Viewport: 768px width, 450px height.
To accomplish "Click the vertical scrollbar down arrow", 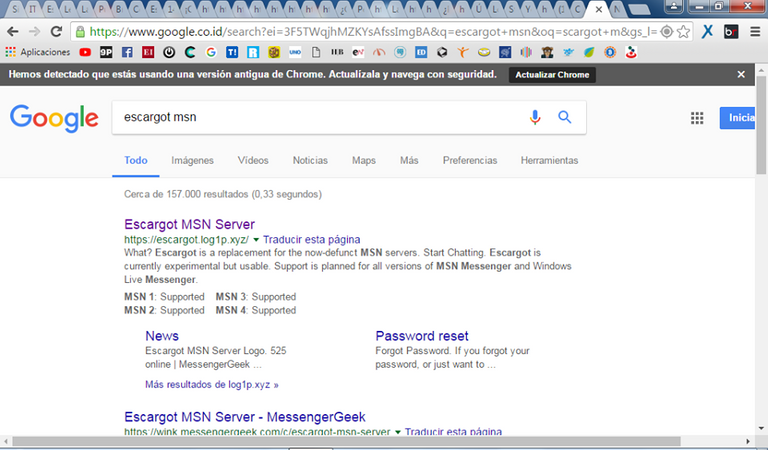I will [761, 428].
